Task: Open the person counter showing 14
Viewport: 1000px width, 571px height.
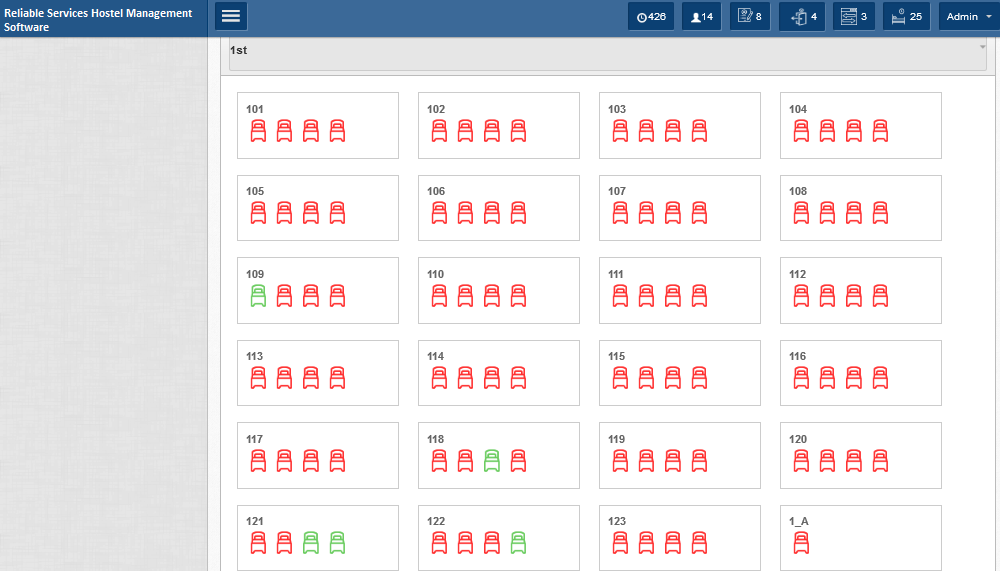Action: (x=702, y=17)
